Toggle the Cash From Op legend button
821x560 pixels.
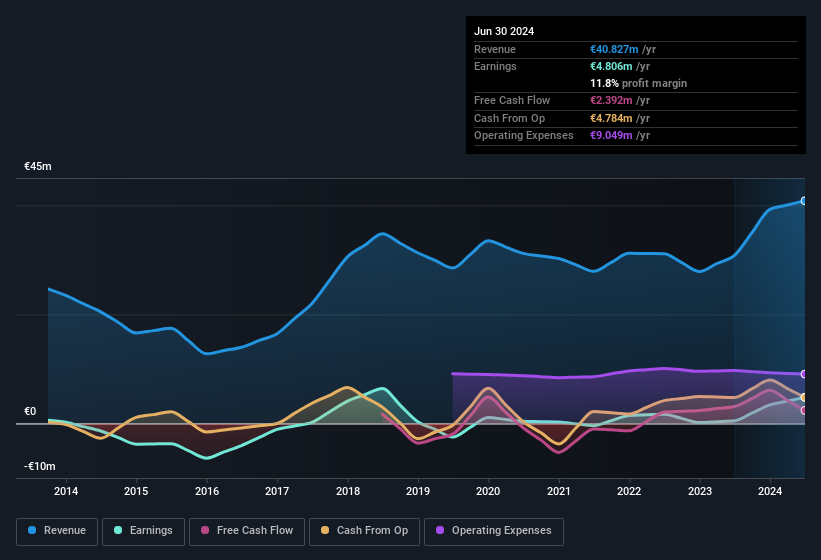pos(364,531)
